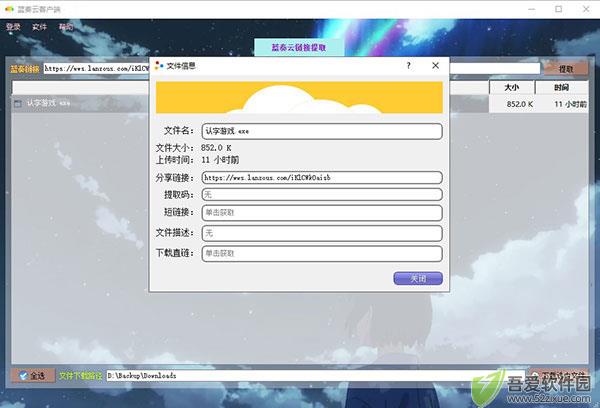600x408 pixels.
Task: Click the 文件信息 dialog title icon
Action: click(159, 66)
